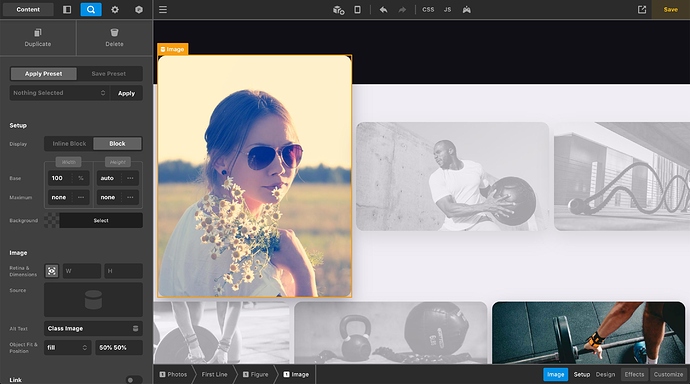This screenshot has width=690, height=384.
Task: Go to Figure in the breadcrumb
Action: point(256,374)
